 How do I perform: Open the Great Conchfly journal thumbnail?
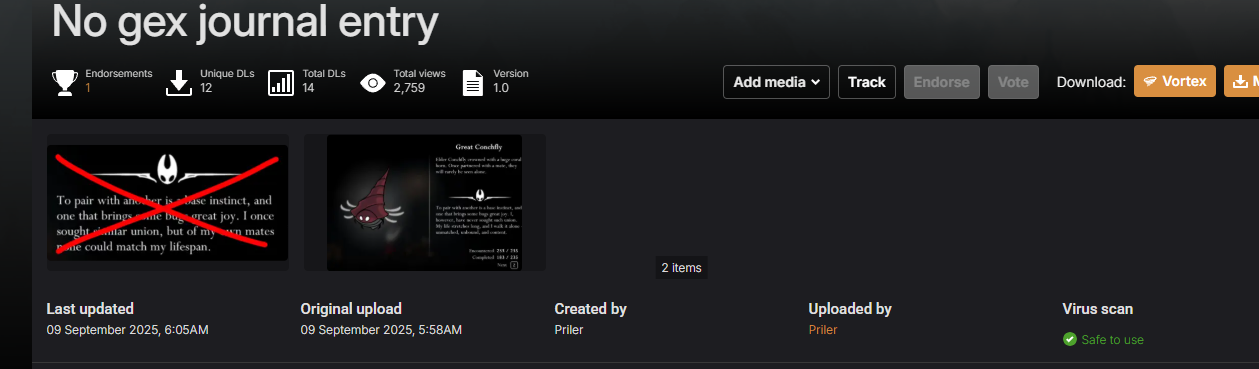[425, 203]
